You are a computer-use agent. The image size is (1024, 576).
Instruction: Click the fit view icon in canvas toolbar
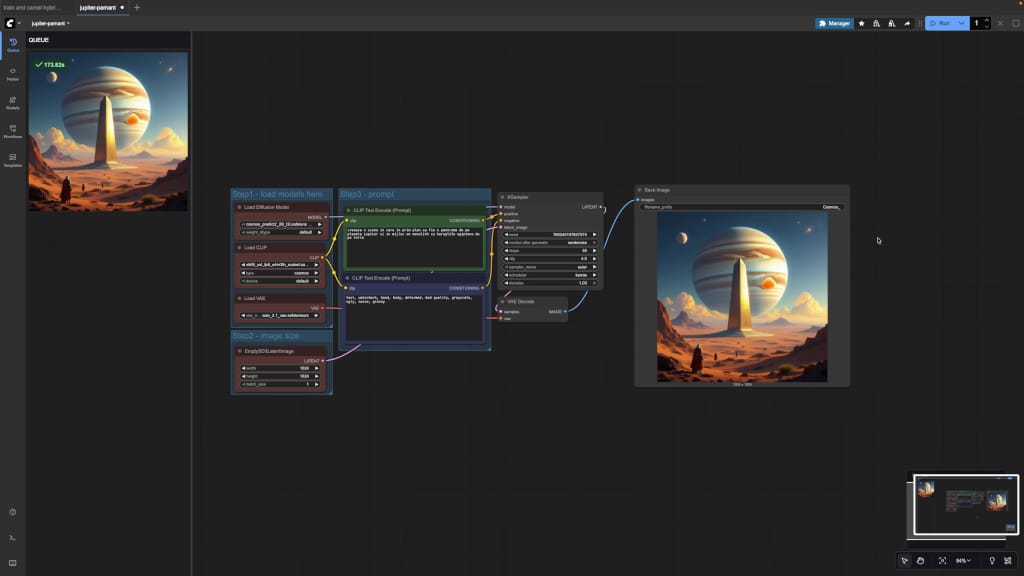click(942, 560)
